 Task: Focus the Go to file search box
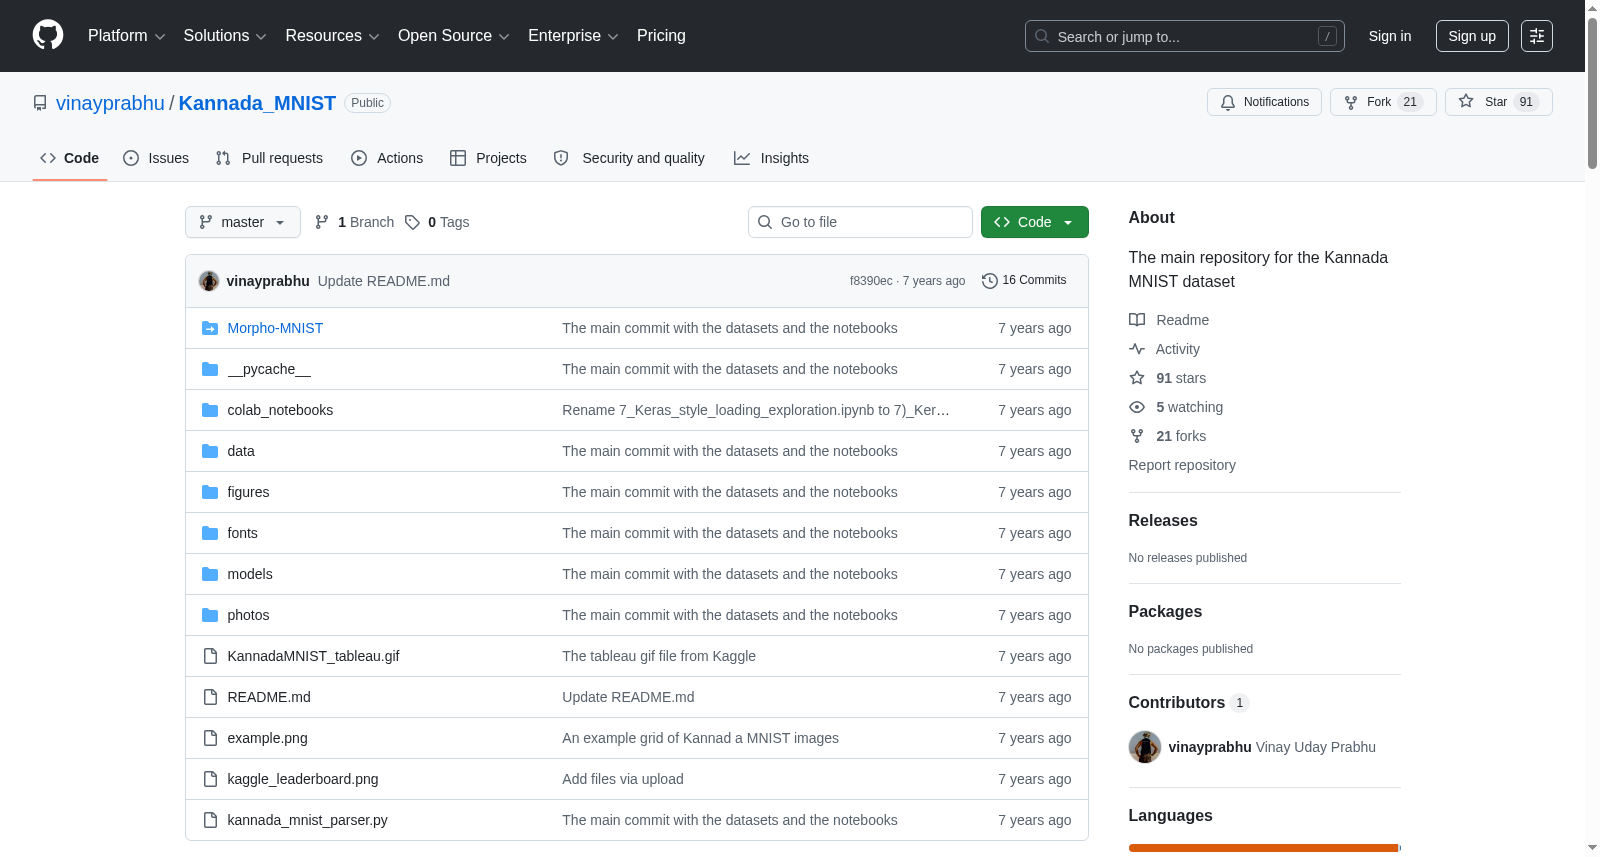pyautogui.click(x=860, y=222)
